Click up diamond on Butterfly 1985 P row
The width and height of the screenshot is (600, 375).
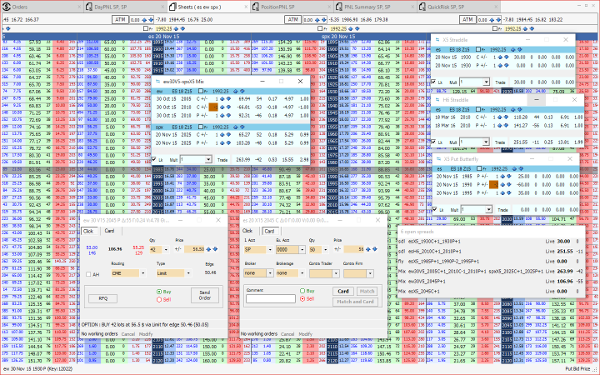503,176
